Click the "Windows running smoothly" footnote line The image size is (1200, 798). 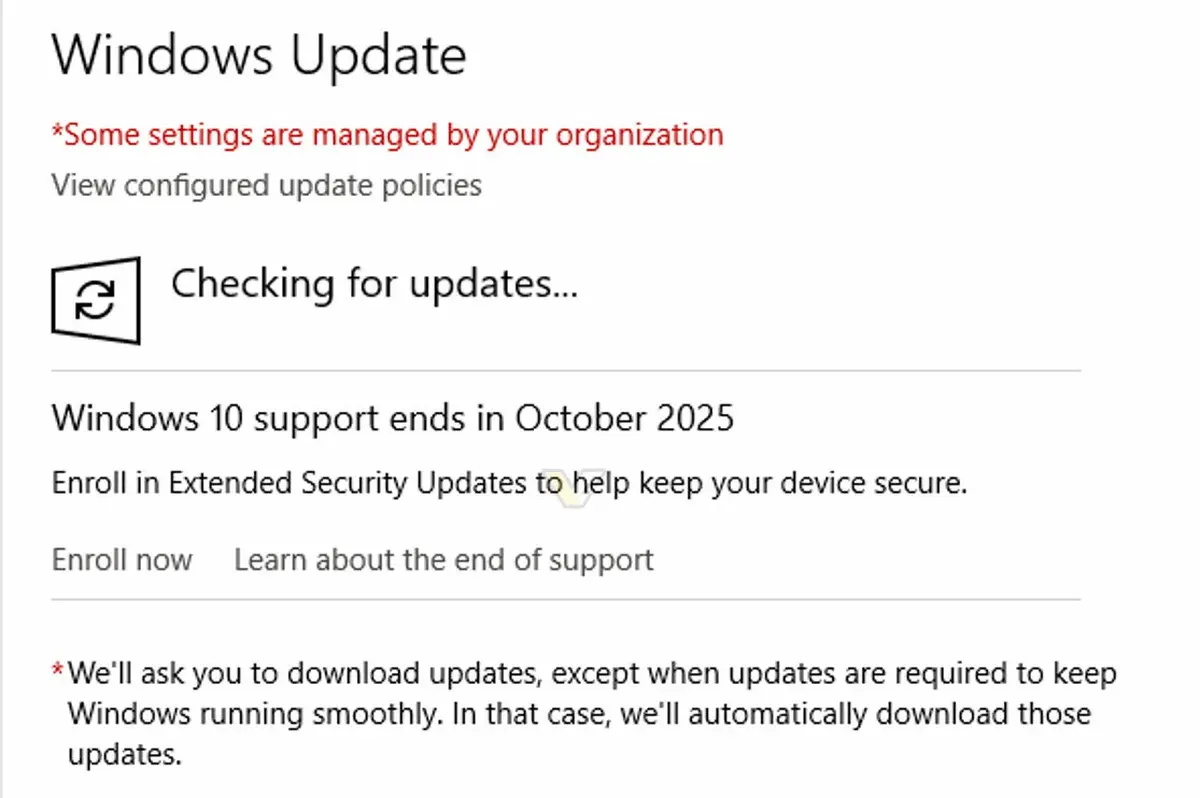pos(579,715)
